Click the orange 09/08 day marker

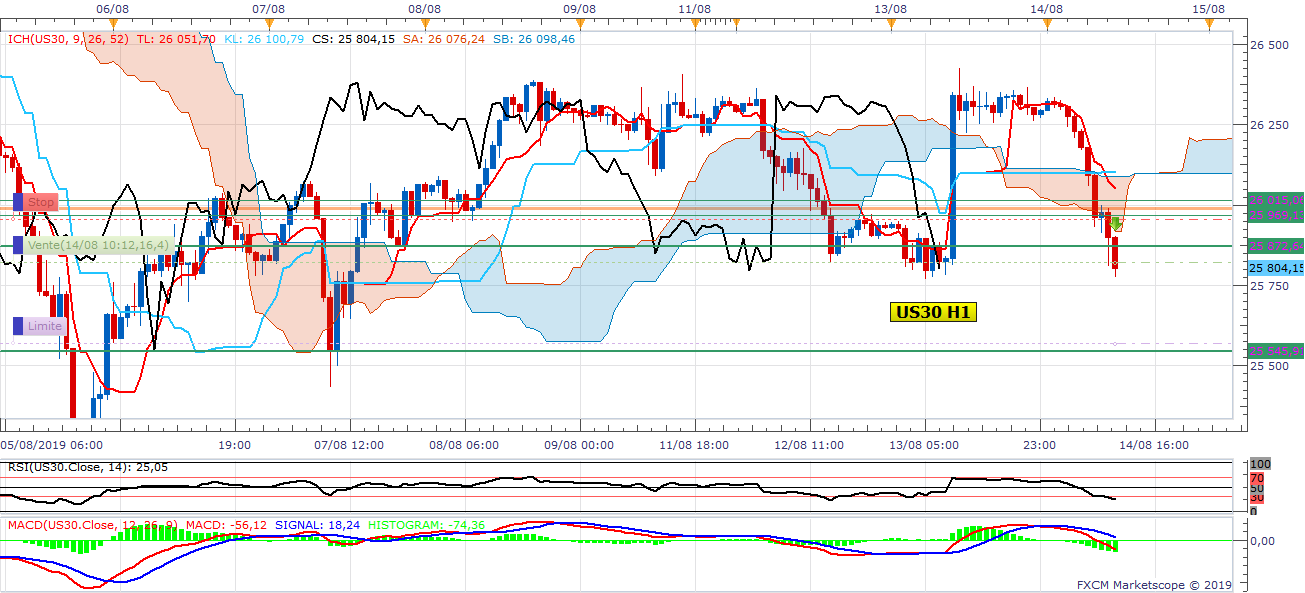[581, 23]
